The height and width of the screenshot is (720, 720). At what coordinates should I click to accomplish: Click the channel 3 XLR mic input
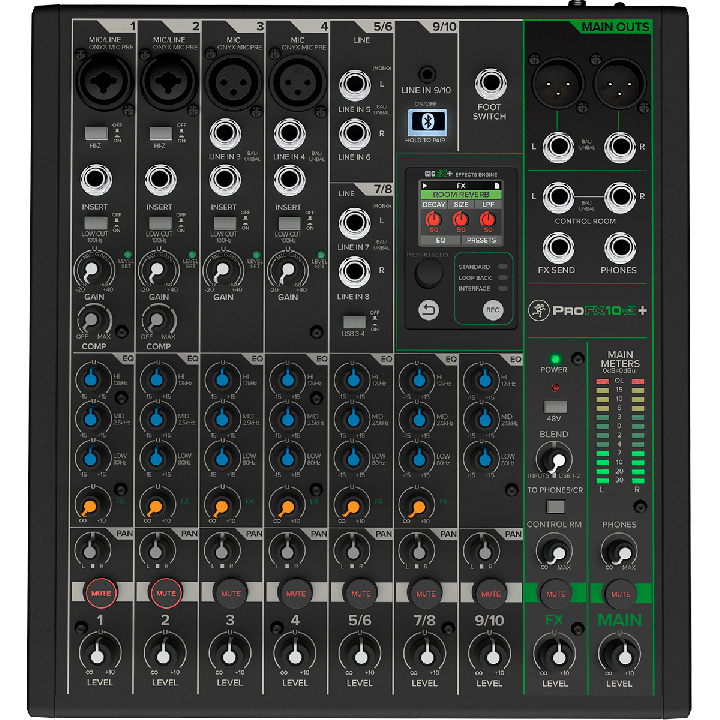[x=233, y=82]
